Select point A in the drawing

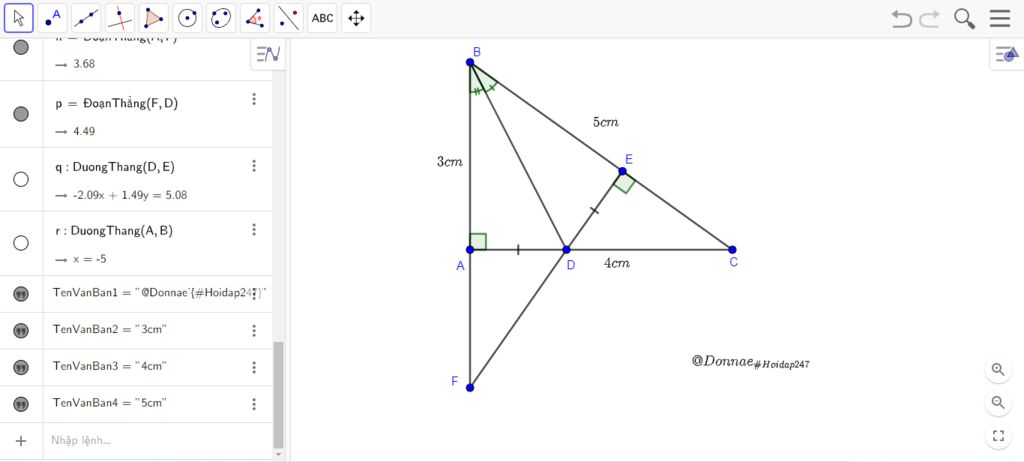(470, 250)
